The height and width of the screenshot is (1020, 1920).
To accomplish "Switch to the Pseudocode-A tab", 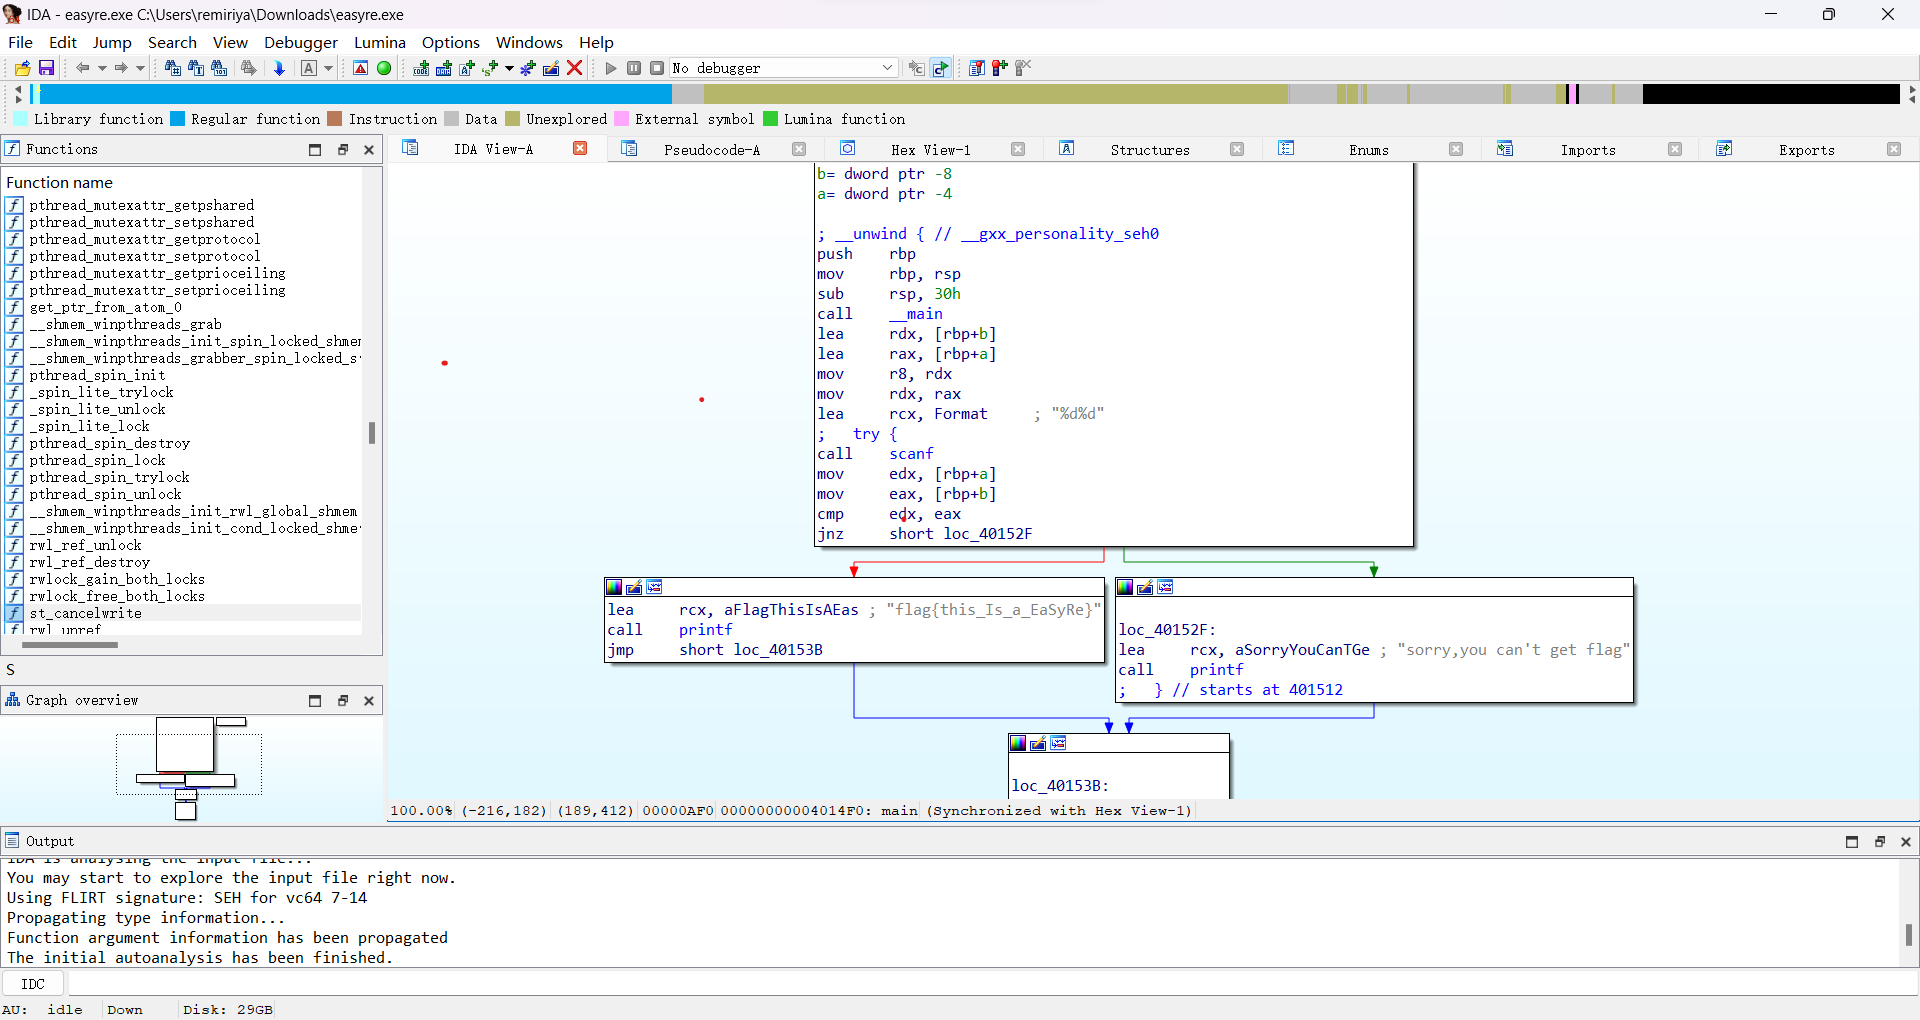I will 711,150.
